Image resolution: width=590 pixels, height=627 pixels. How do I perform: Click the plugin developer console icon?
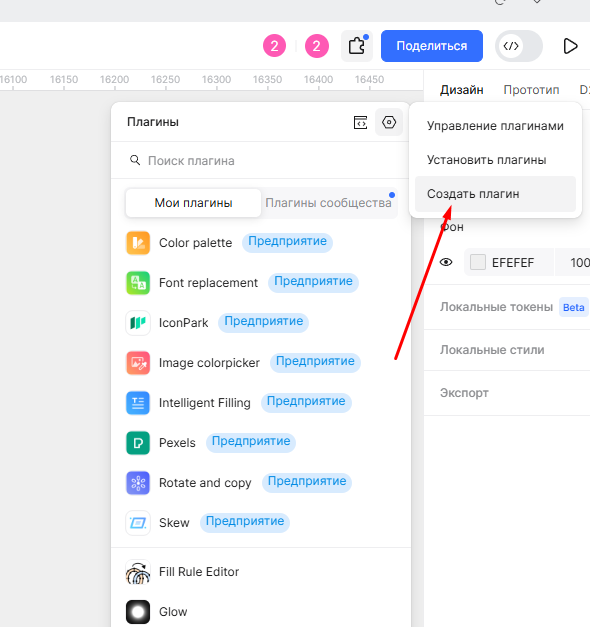[x=360, y=122]
